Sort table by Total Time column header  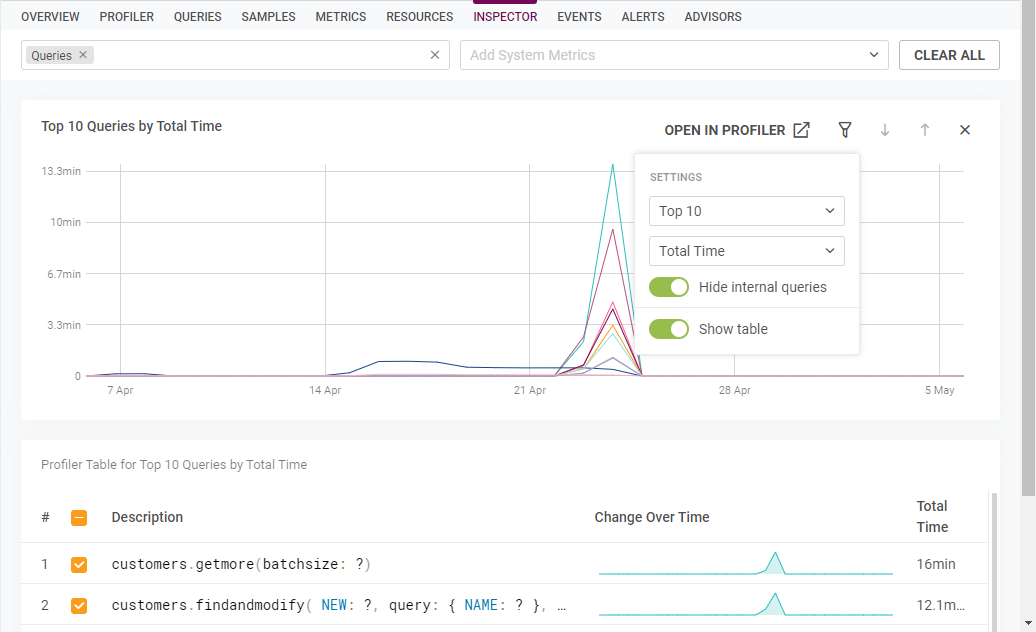tap(932, 516)
